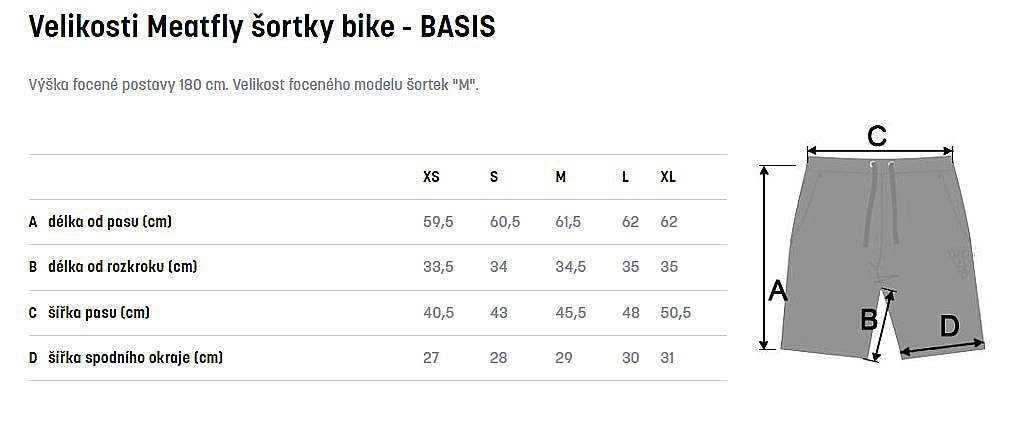Select the S size column header

(494, 177)
